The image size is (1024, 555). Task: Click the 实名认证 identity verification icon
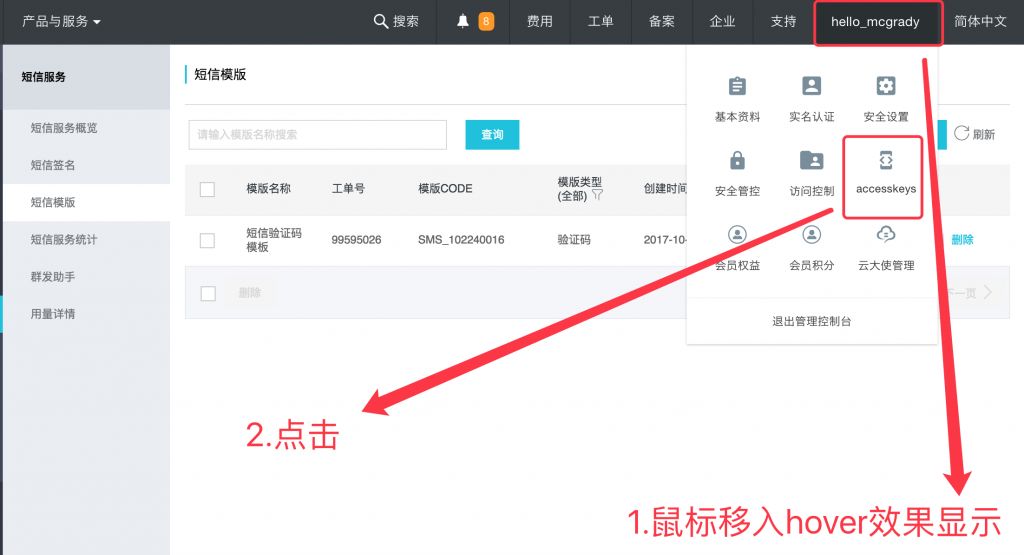811,87
